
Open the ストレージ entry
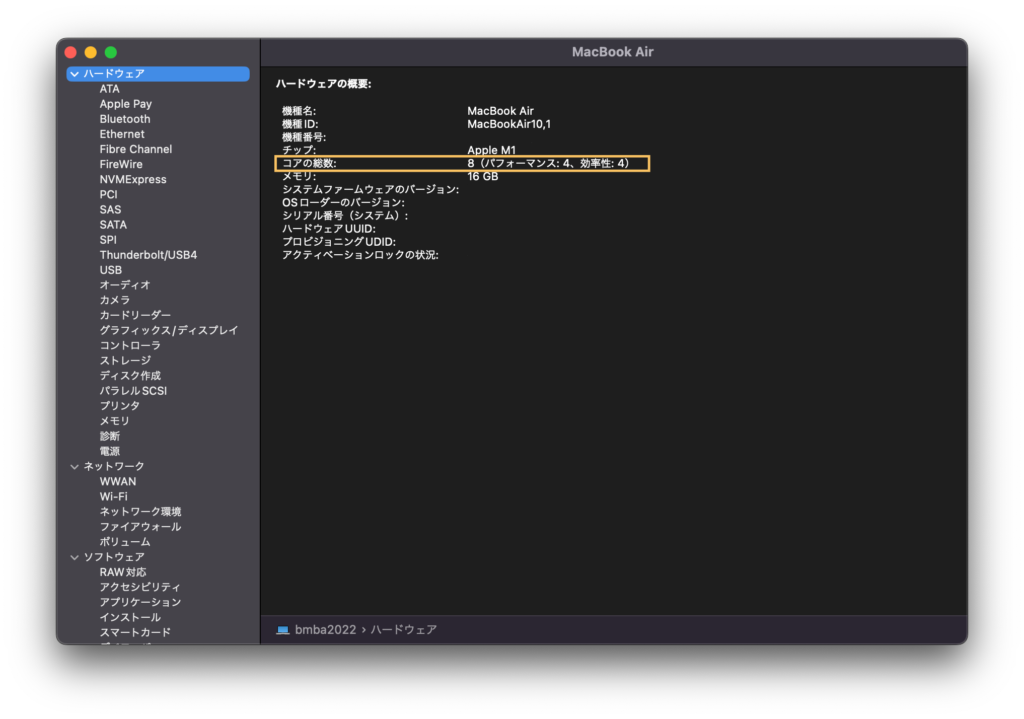click(125, 360)
